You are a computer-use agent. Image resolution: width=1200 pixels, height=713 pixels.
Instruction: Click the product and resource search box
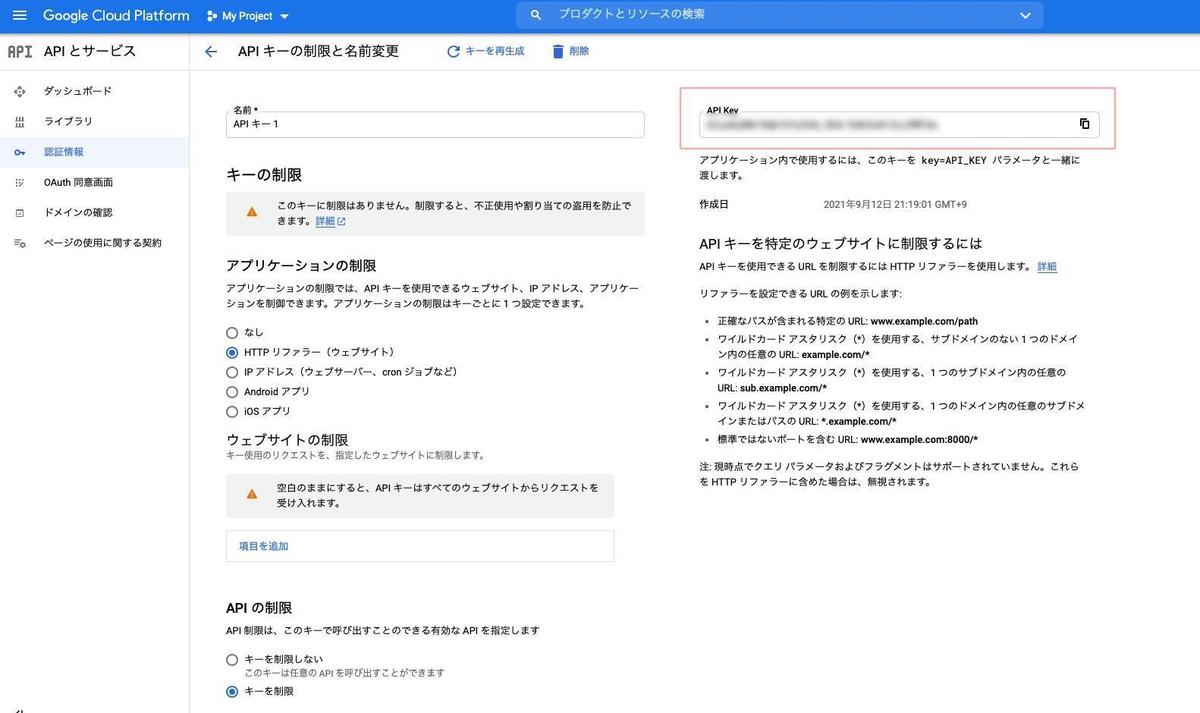[770, 15]
